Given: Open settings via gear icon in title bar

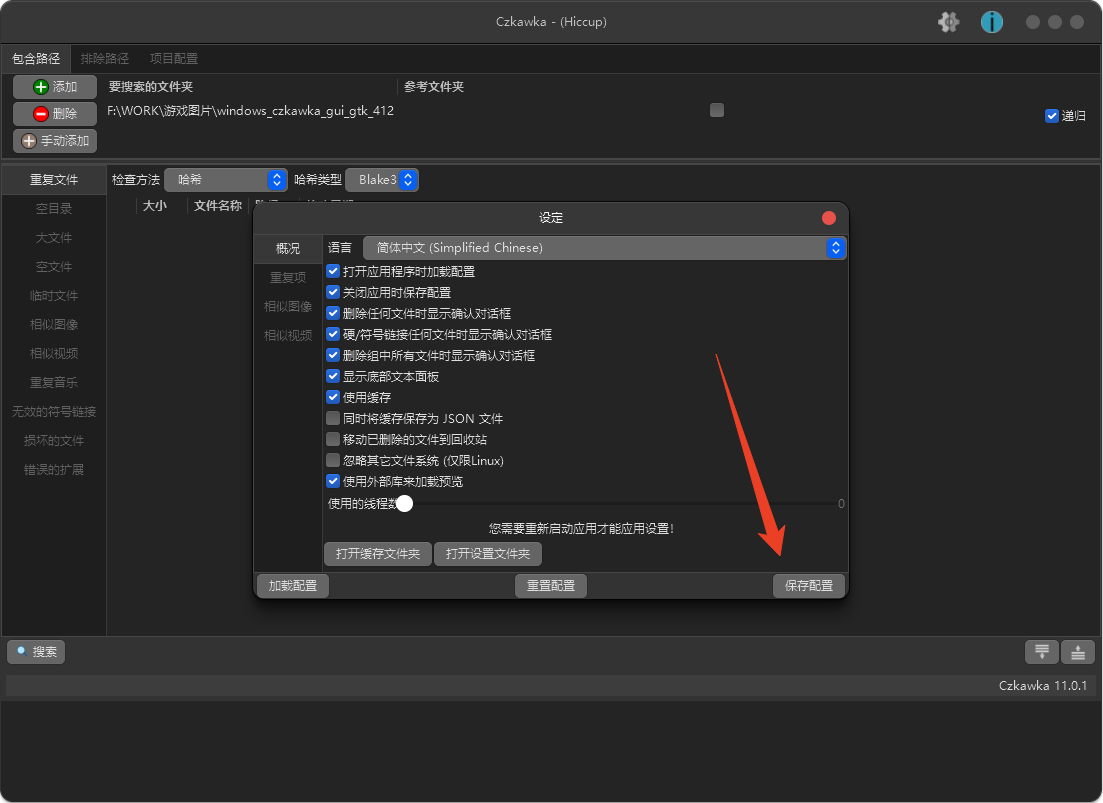Looking at the screenshot, I should tap(948, 21).
